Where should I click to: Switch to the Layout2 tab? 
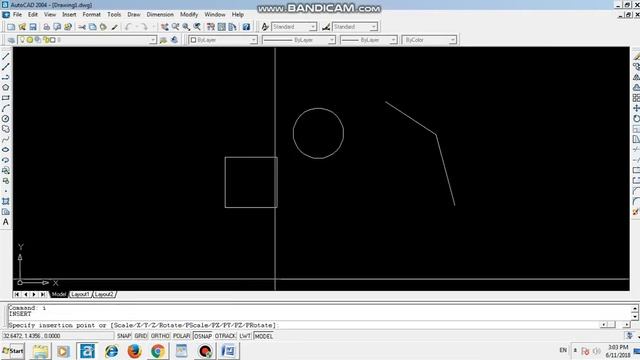104,294
